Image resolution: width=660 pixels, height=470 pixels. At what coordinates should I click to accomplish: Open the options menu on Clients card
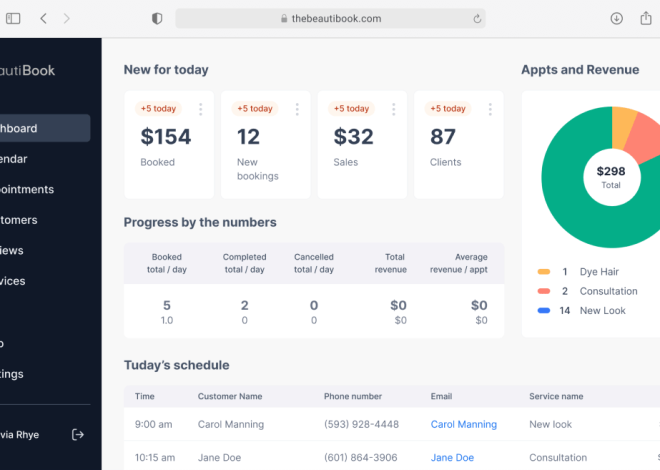490,109
